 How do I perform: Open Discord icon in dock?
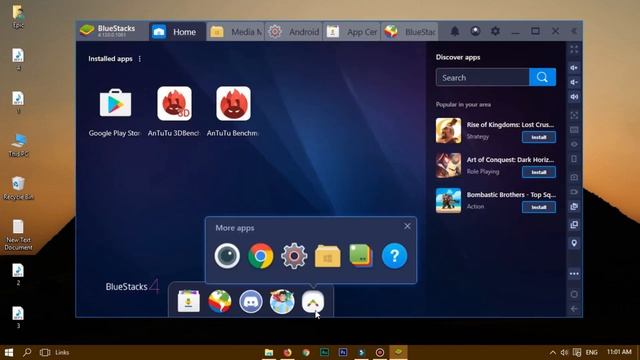(251, 301)
